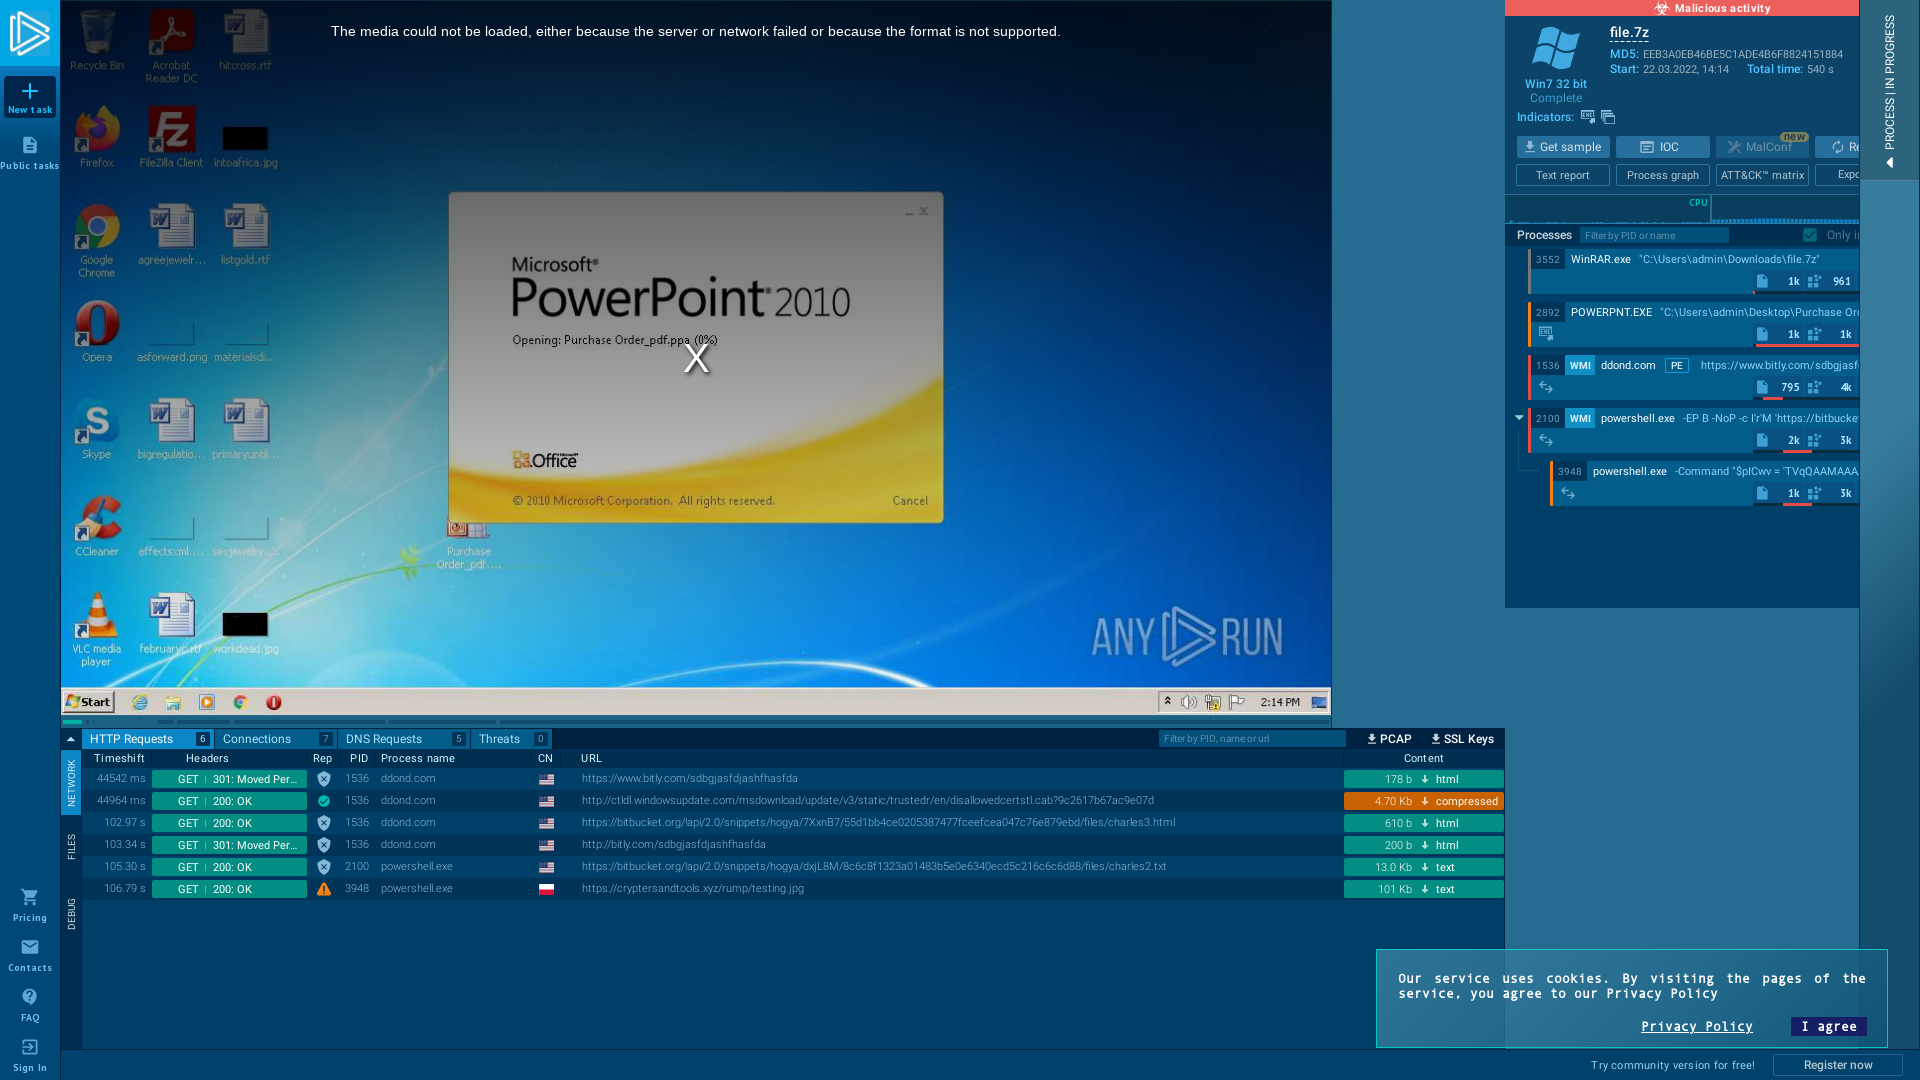Switch to the Connections tab
Viewport: 1920px width, 1080px height.
[276, 739]
